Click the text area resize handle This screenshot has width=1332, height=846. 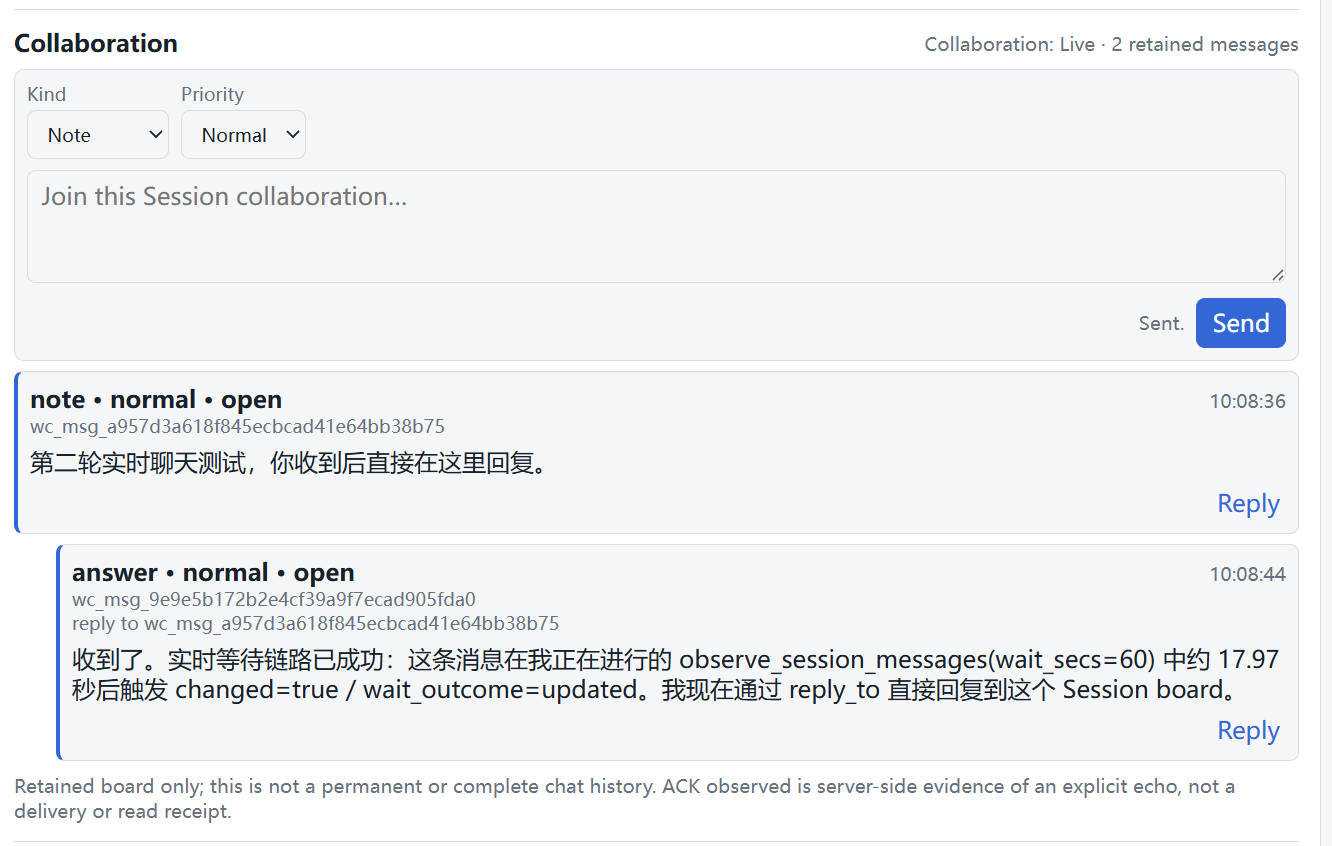(x=1277, y=274)
